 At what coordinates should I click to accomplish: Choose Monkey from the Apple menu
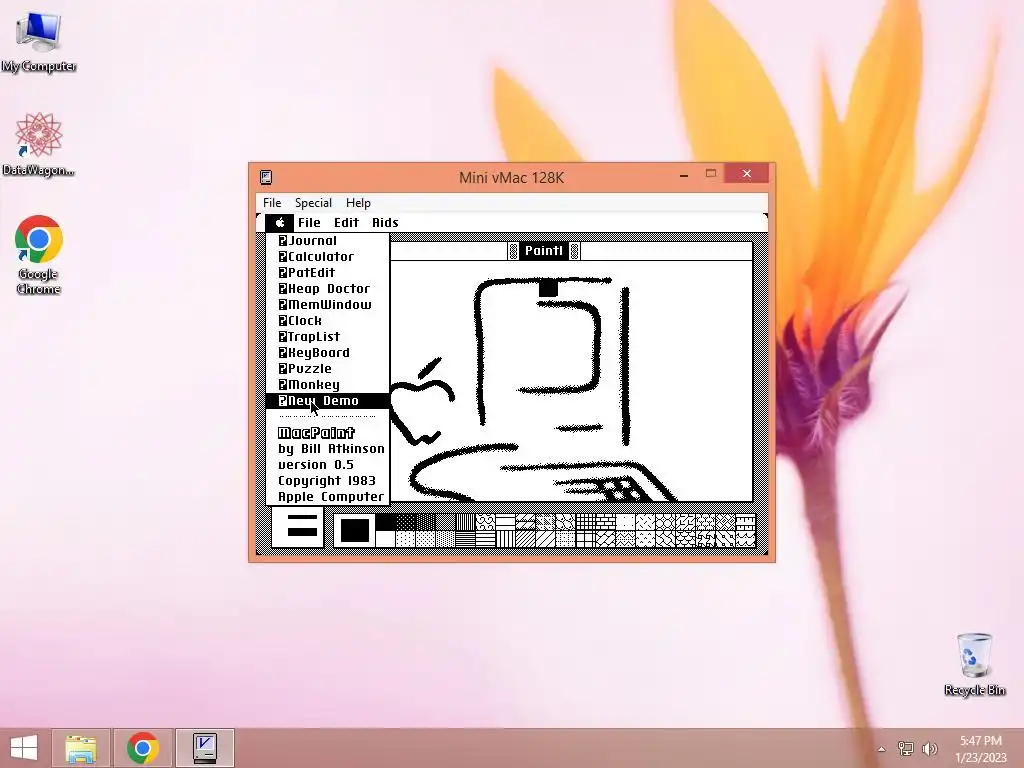(327, 385)
